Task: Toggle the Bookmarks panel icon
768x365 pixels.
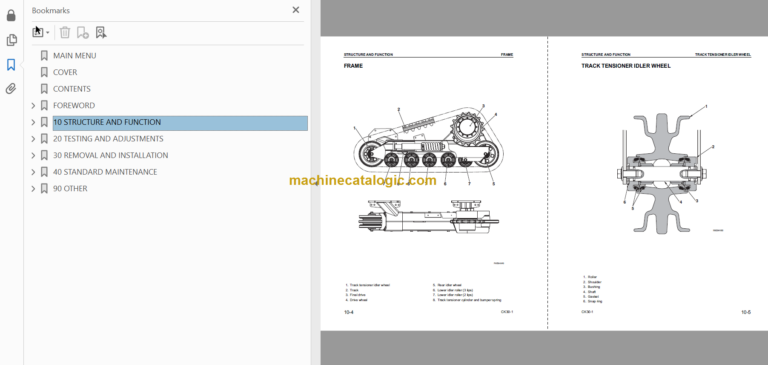Action: [11, 64]
